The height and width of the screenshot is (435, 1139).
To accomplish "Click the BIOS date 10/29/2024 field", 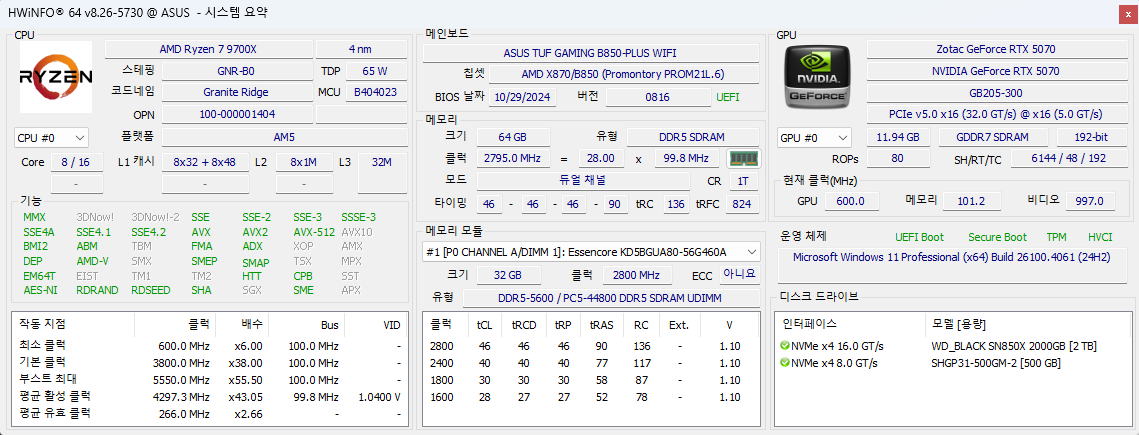I will pos(522,97).
